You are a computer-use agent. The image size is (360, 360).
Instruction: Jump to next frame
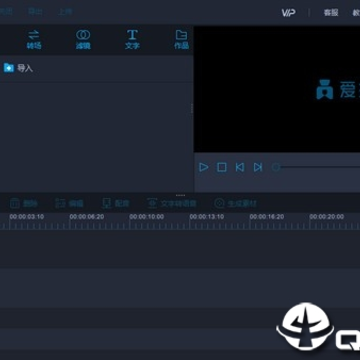(258, 167)
